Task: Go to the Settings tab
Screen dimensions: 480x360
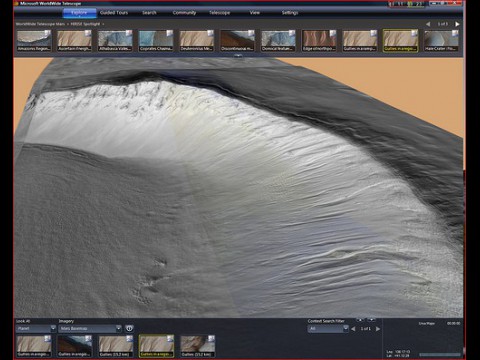Action: (x=290, y=13)
